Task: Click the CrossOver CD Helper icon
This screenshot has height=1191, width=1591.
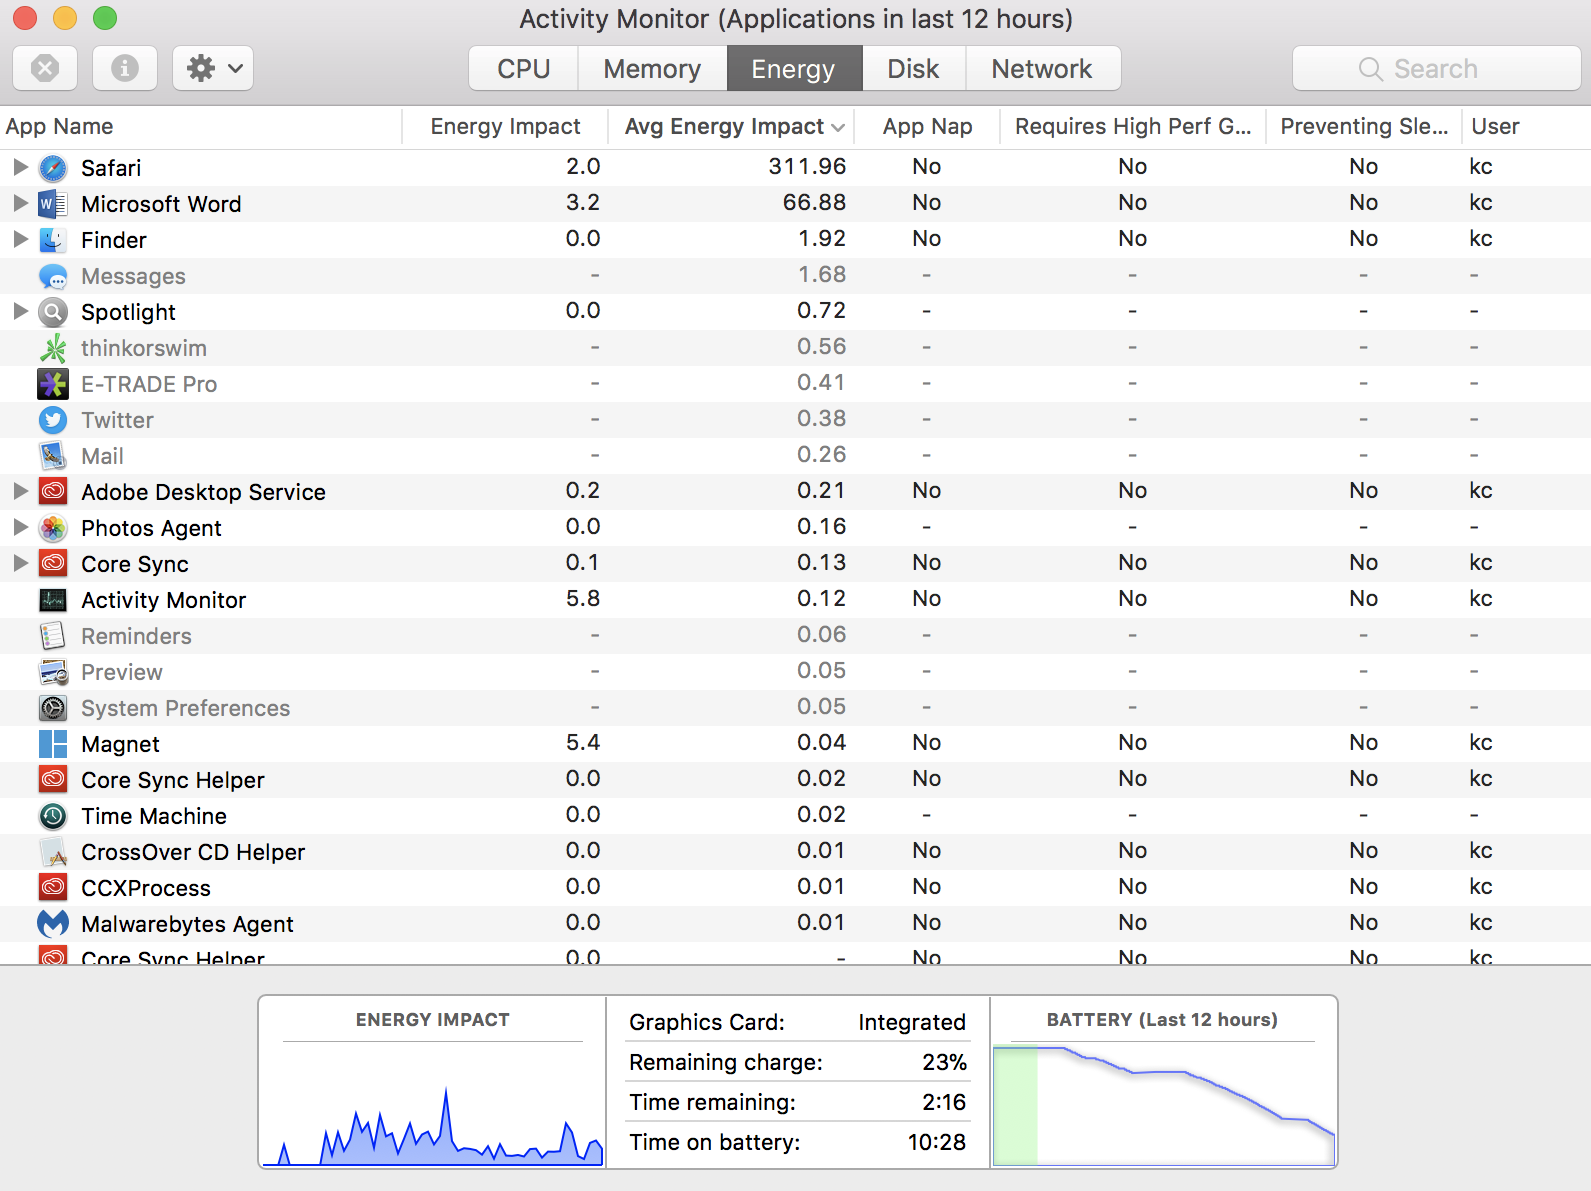Action: (x=53, y=852)
